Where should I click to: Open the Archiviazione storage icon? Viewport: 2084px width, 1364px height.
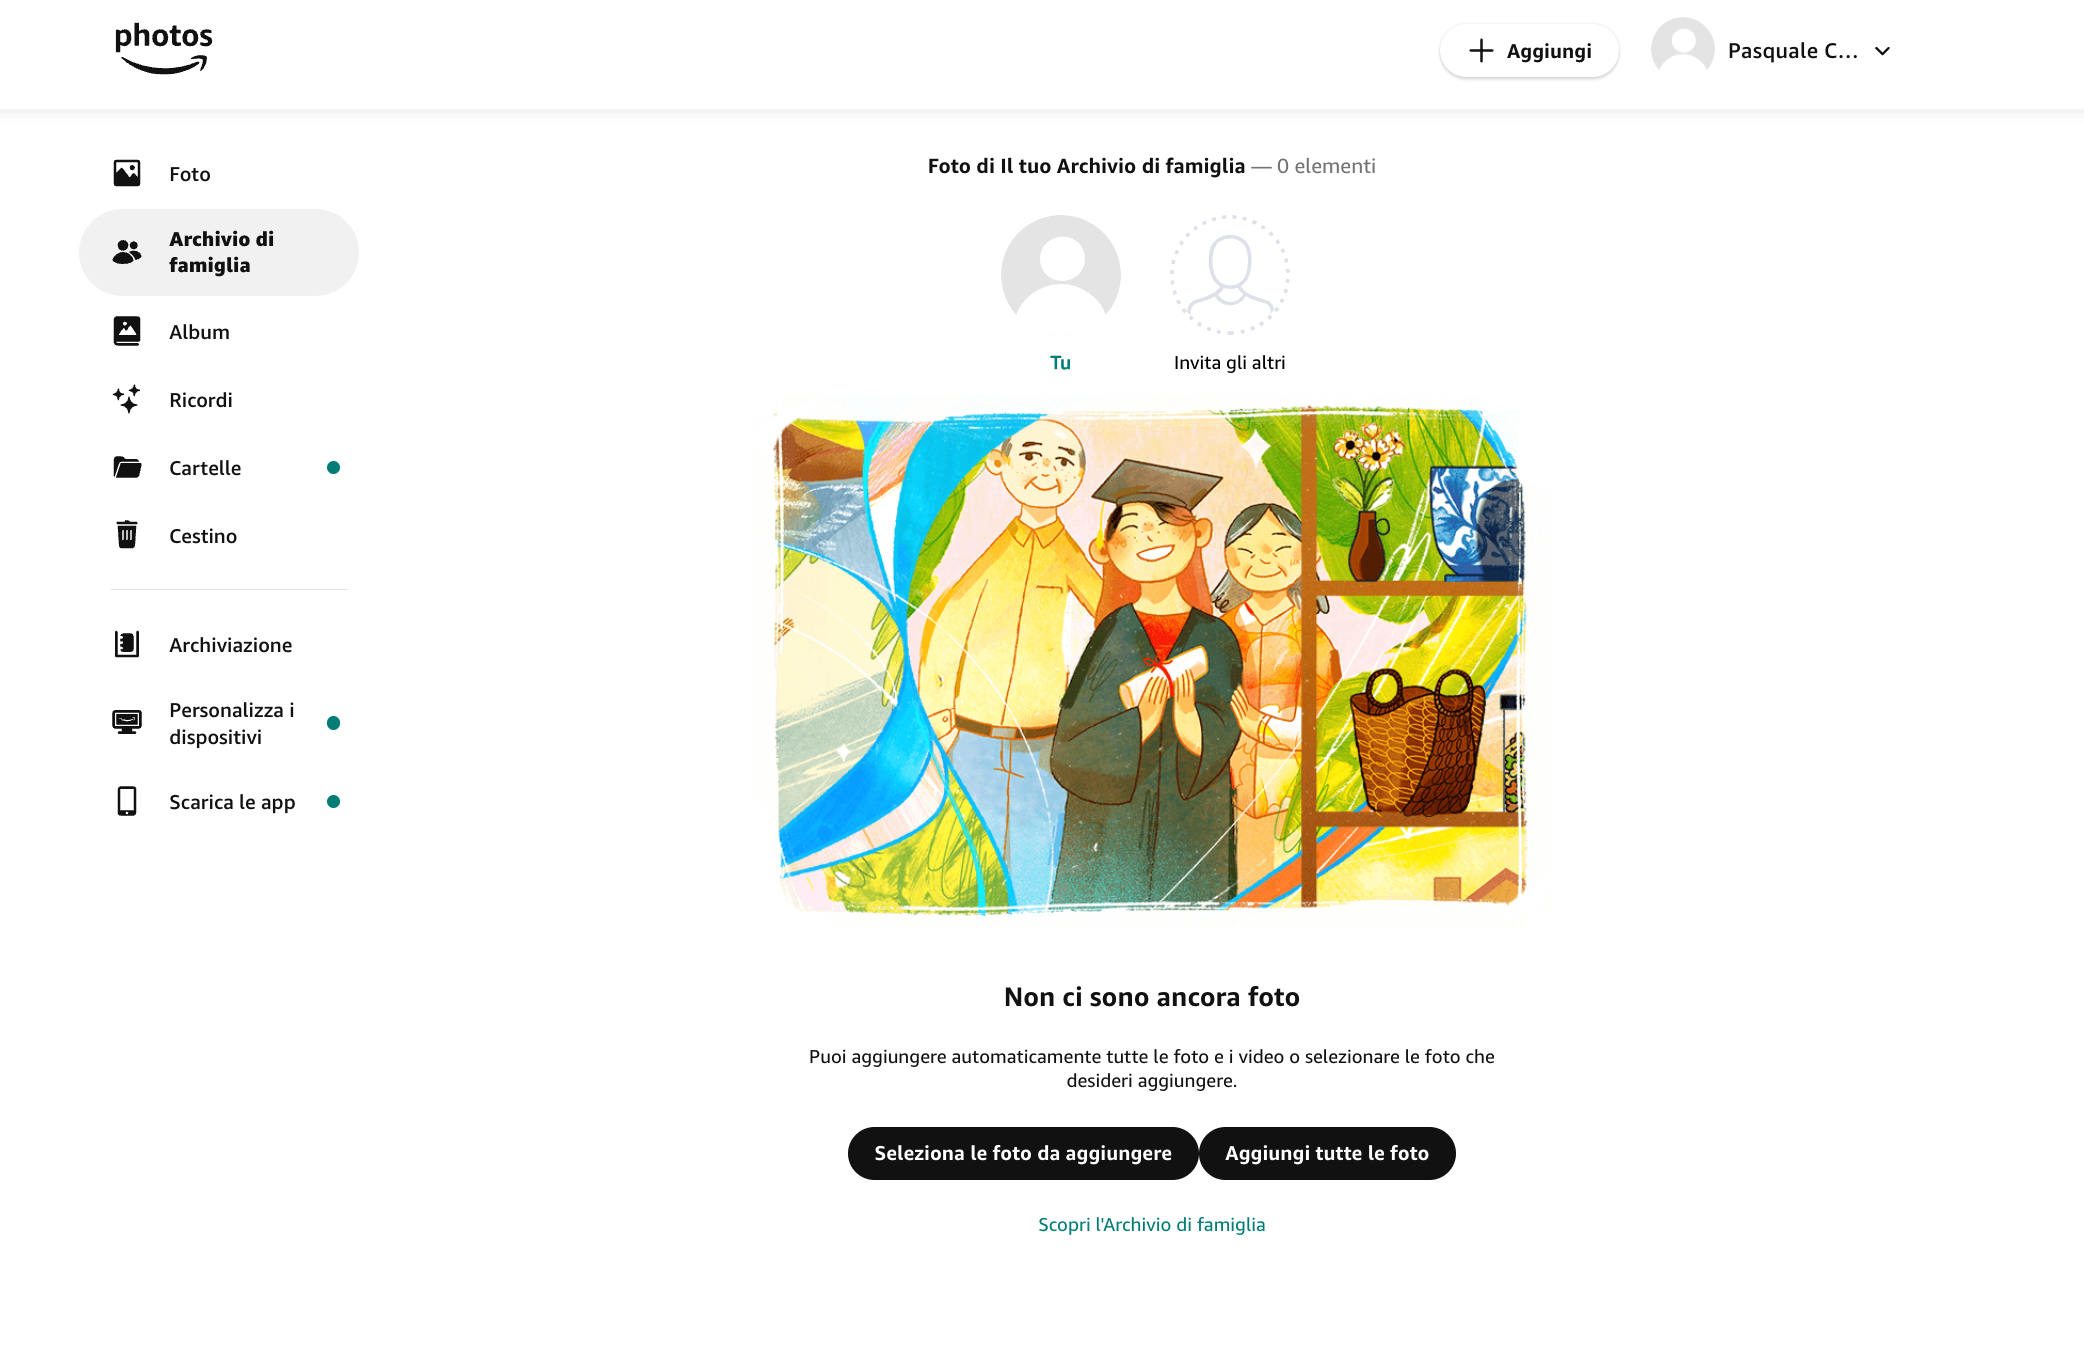pyautogui.click(x=127, y=645)
